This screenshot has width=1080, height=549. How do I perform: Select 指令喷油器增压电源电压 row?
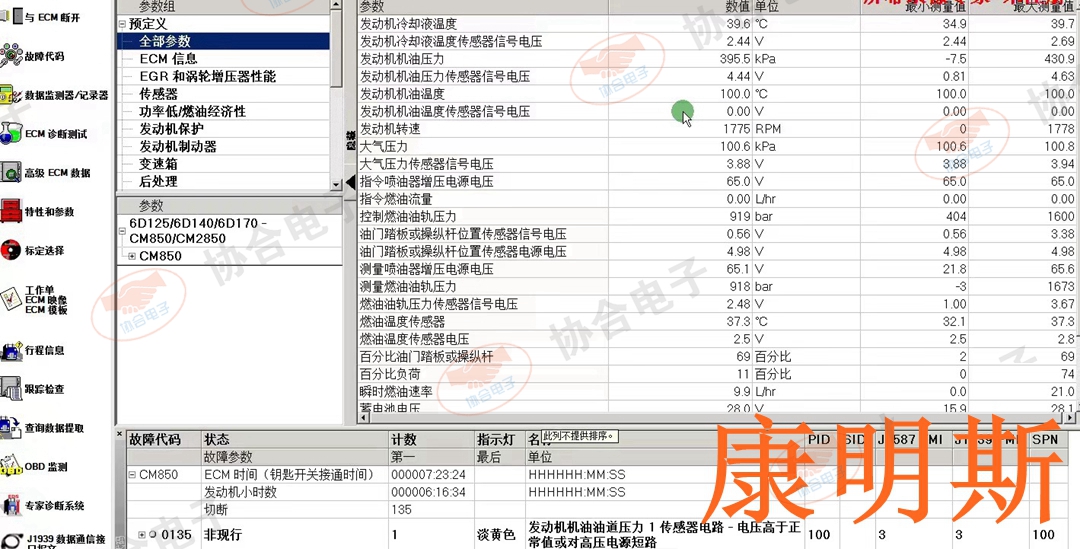716,182
